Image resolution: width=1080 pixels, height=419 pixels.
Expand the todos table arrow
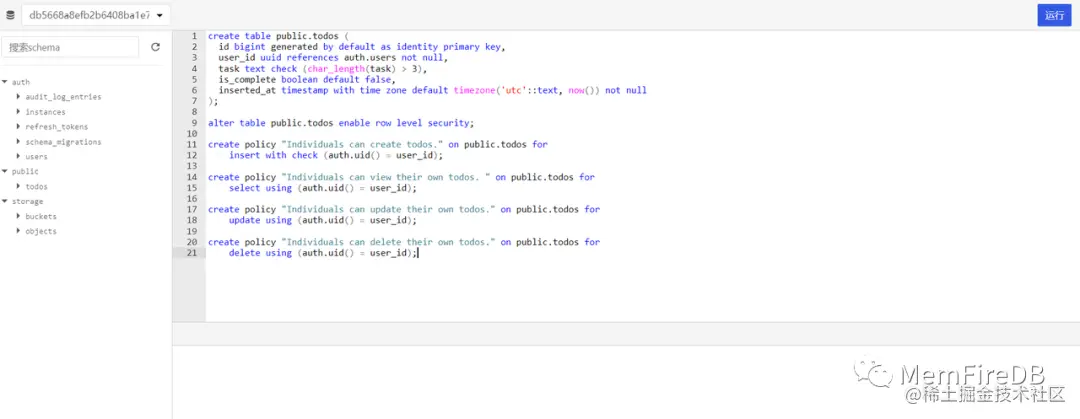[x=19, y=186]
